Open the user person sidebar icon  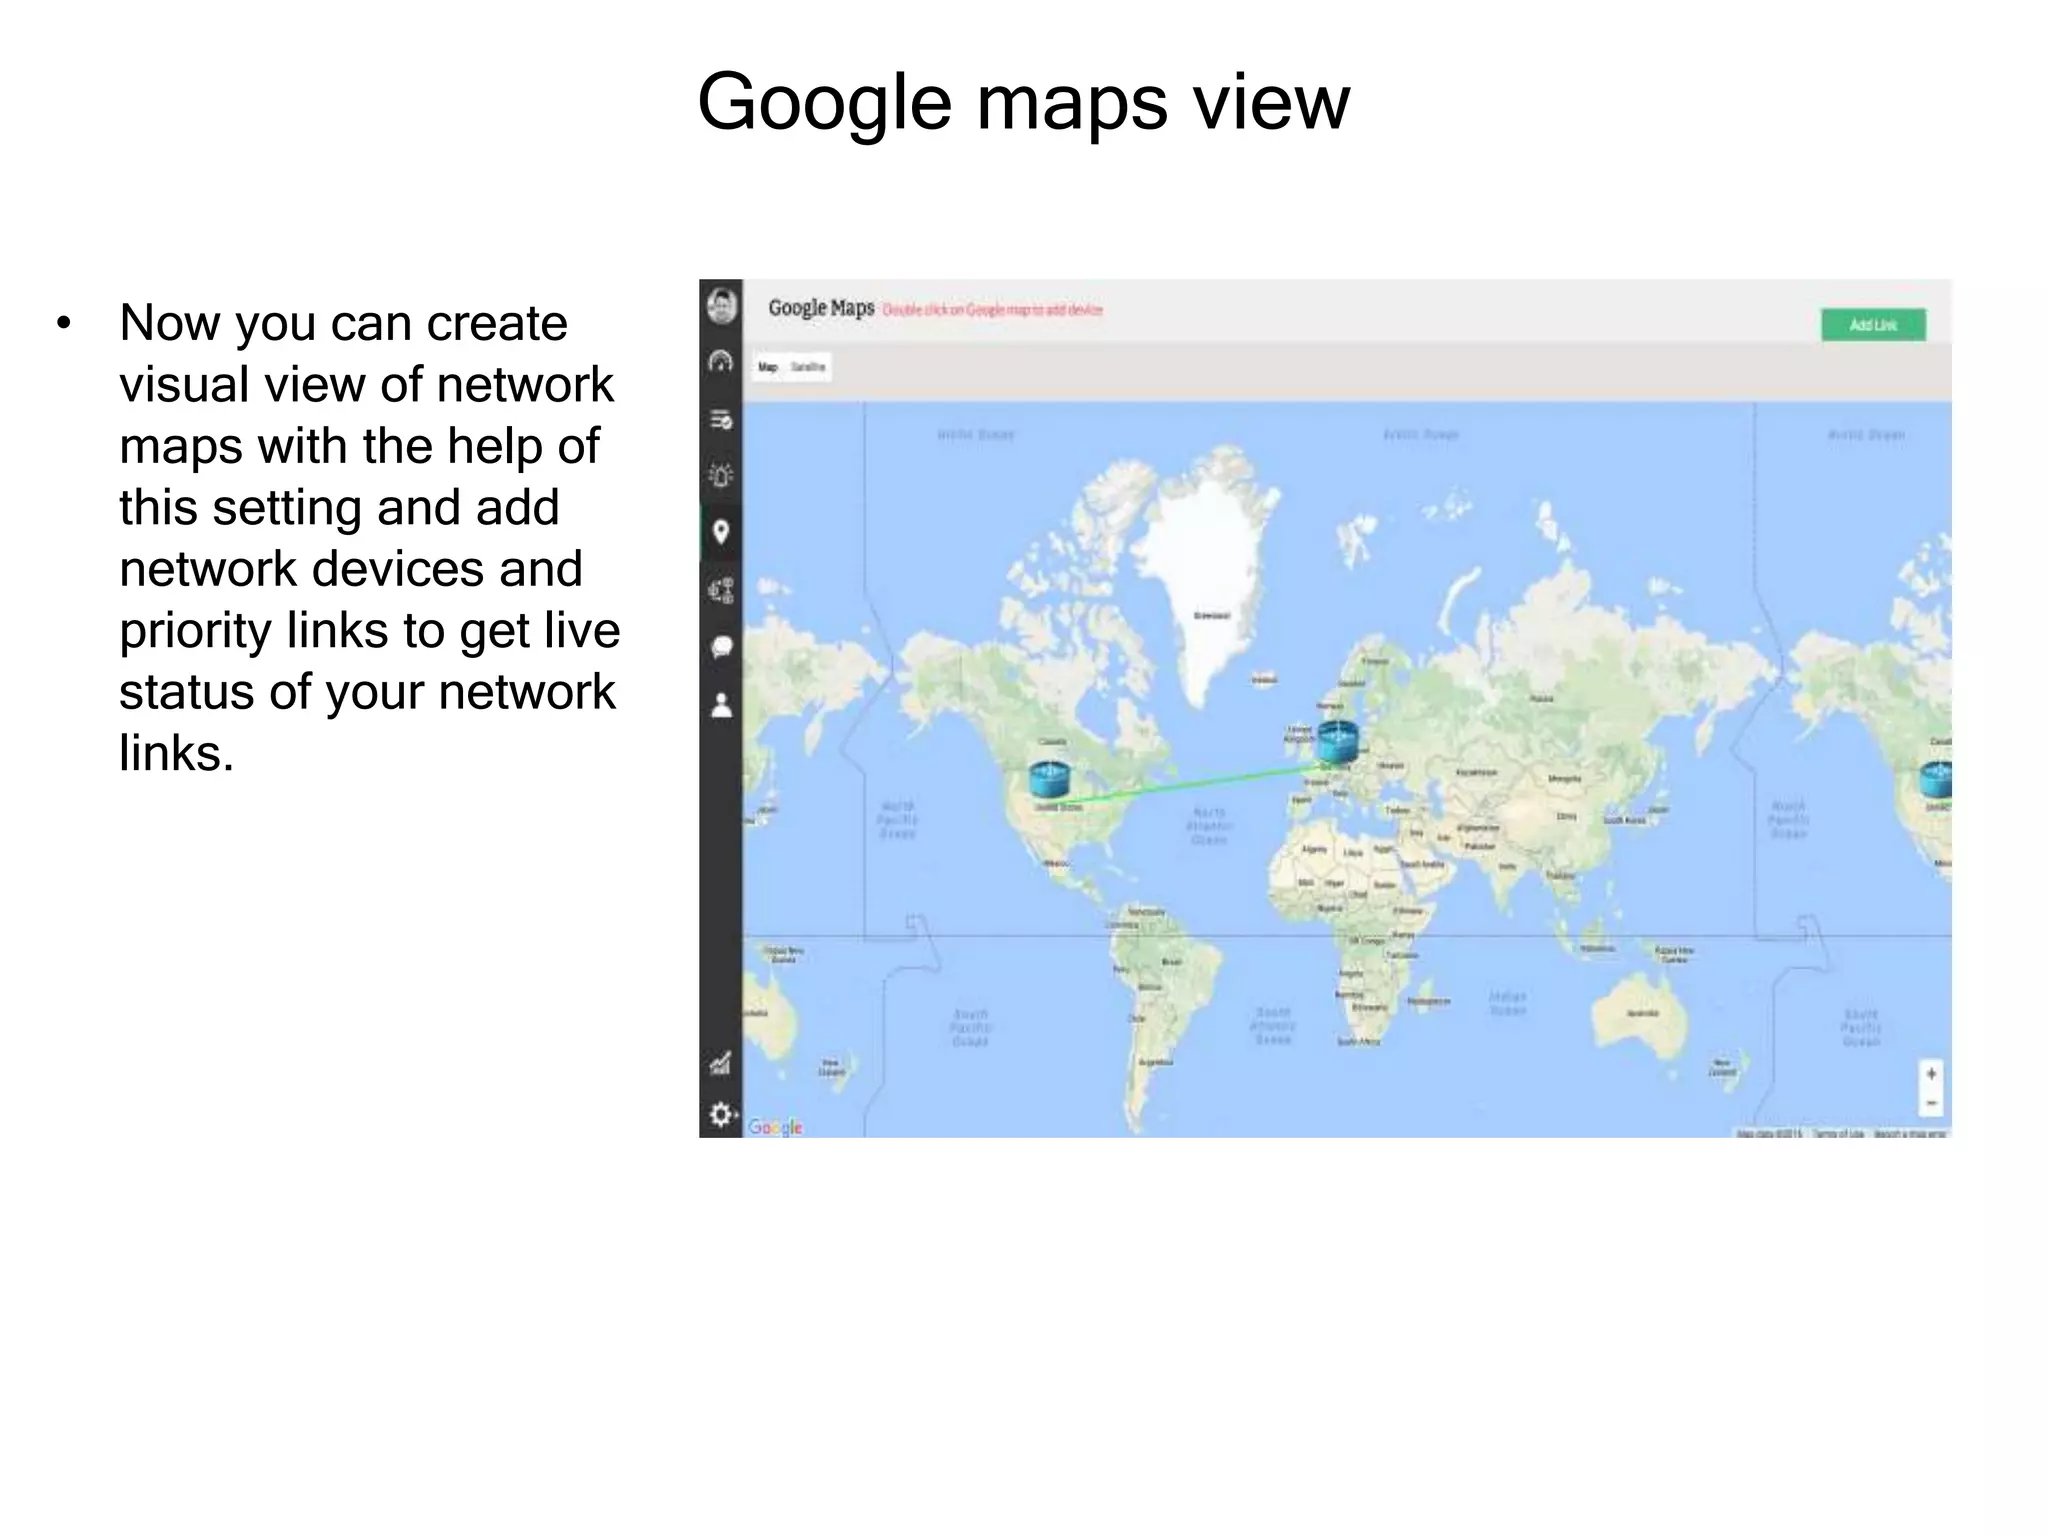tap(721, 705)
